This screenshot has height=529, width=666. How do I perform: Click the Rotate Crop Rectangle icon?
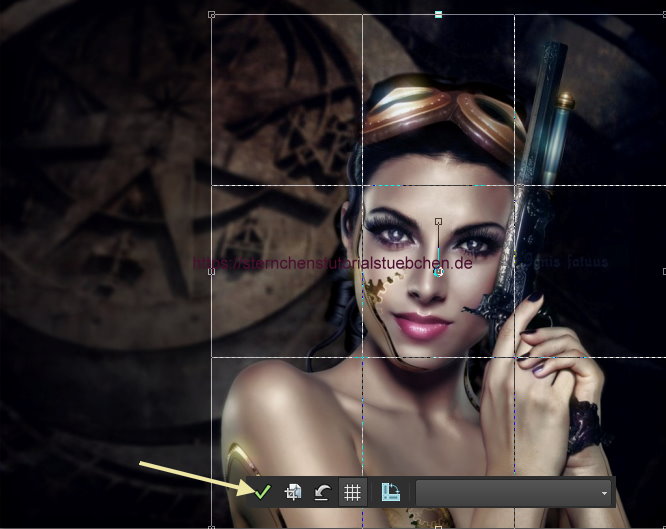(390, 492)
